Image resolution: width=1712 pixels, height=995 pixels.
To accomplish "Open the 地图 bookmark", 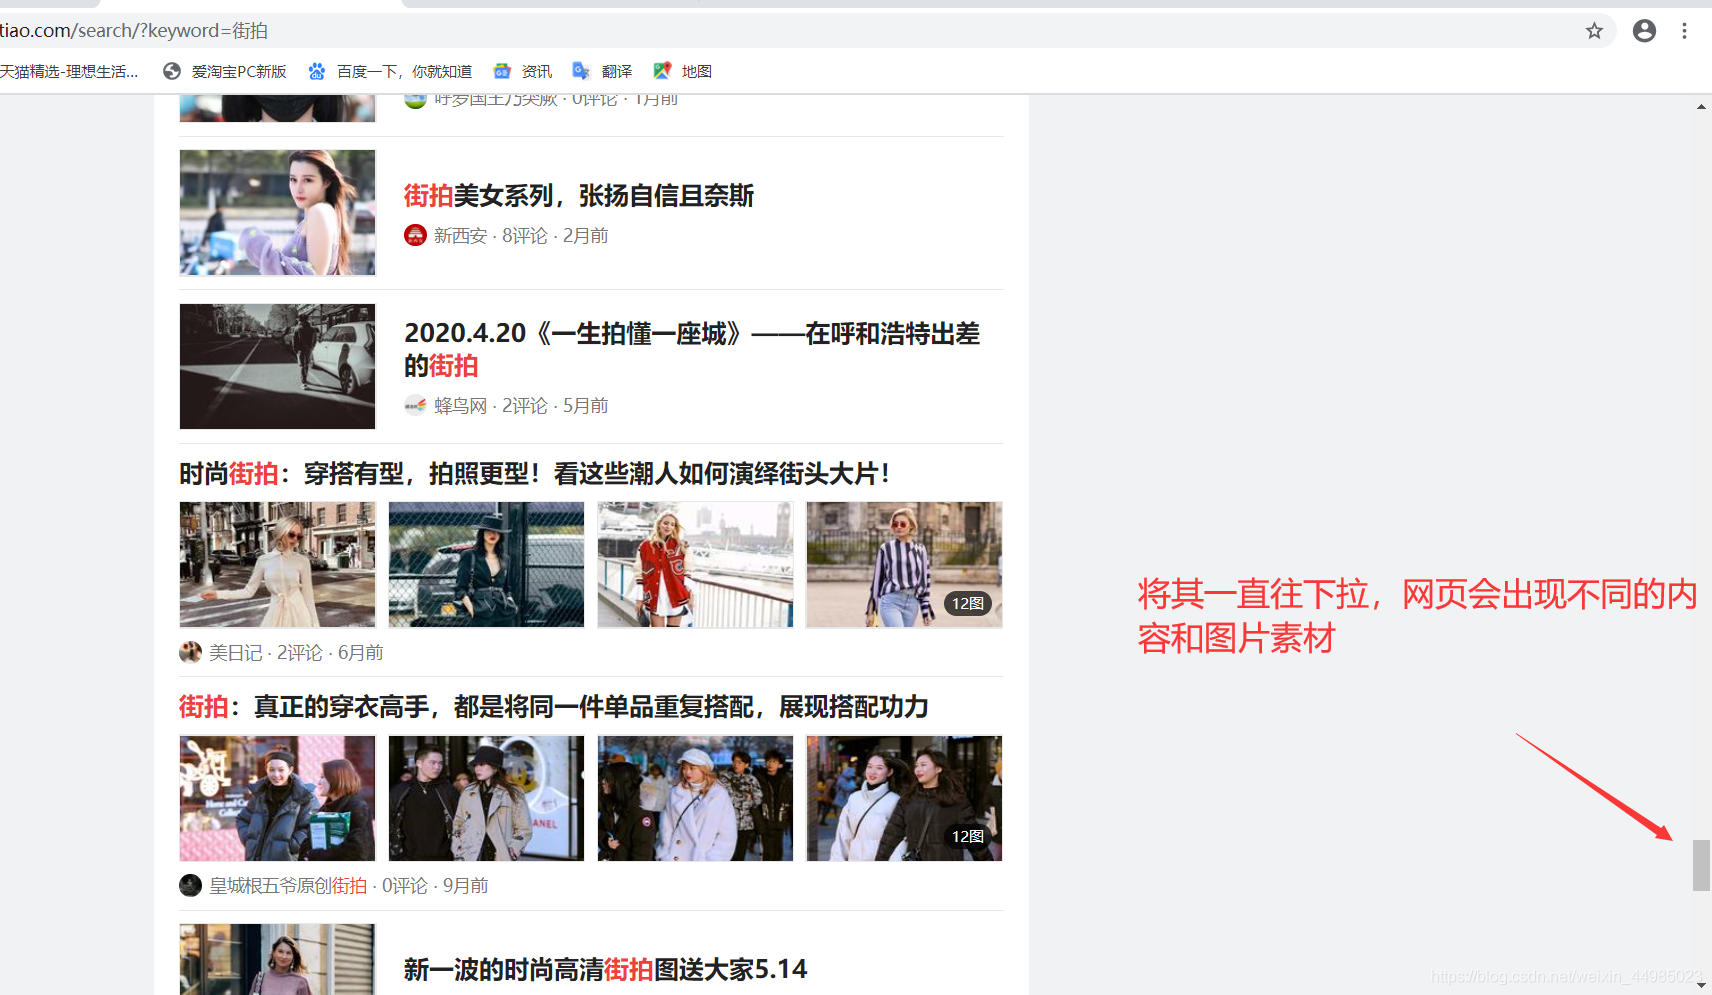I will (697, 71).
